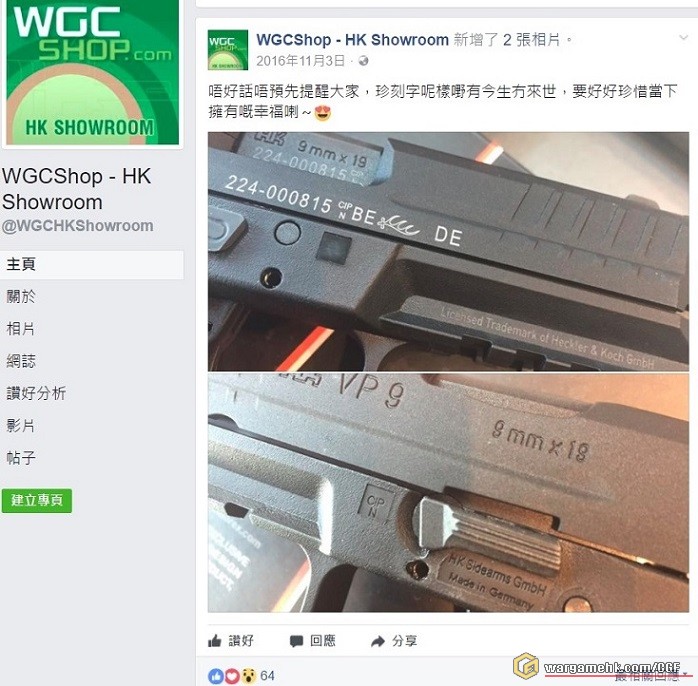Open the 最相關回應 sort dropdown
Viewport: 698px width, 686px height.
click(x=651, y=676)
